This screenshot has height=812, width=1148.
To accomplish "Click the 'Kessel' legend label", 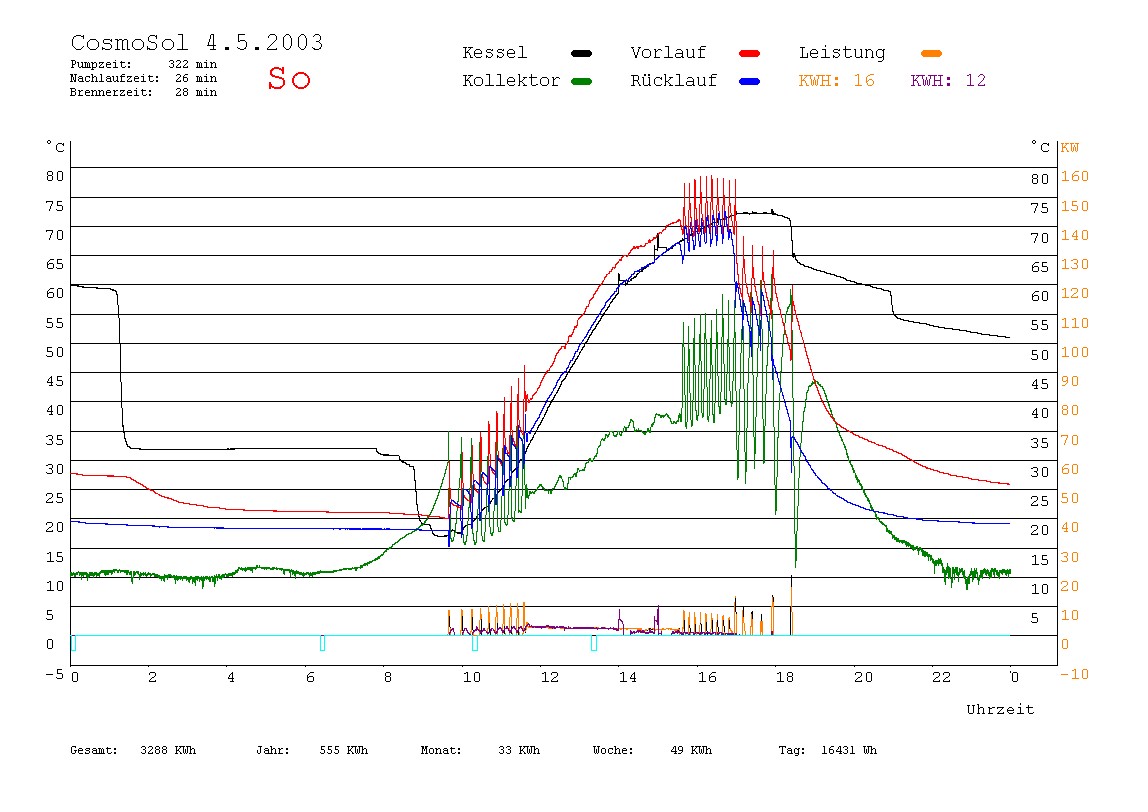I will [494, 53].
